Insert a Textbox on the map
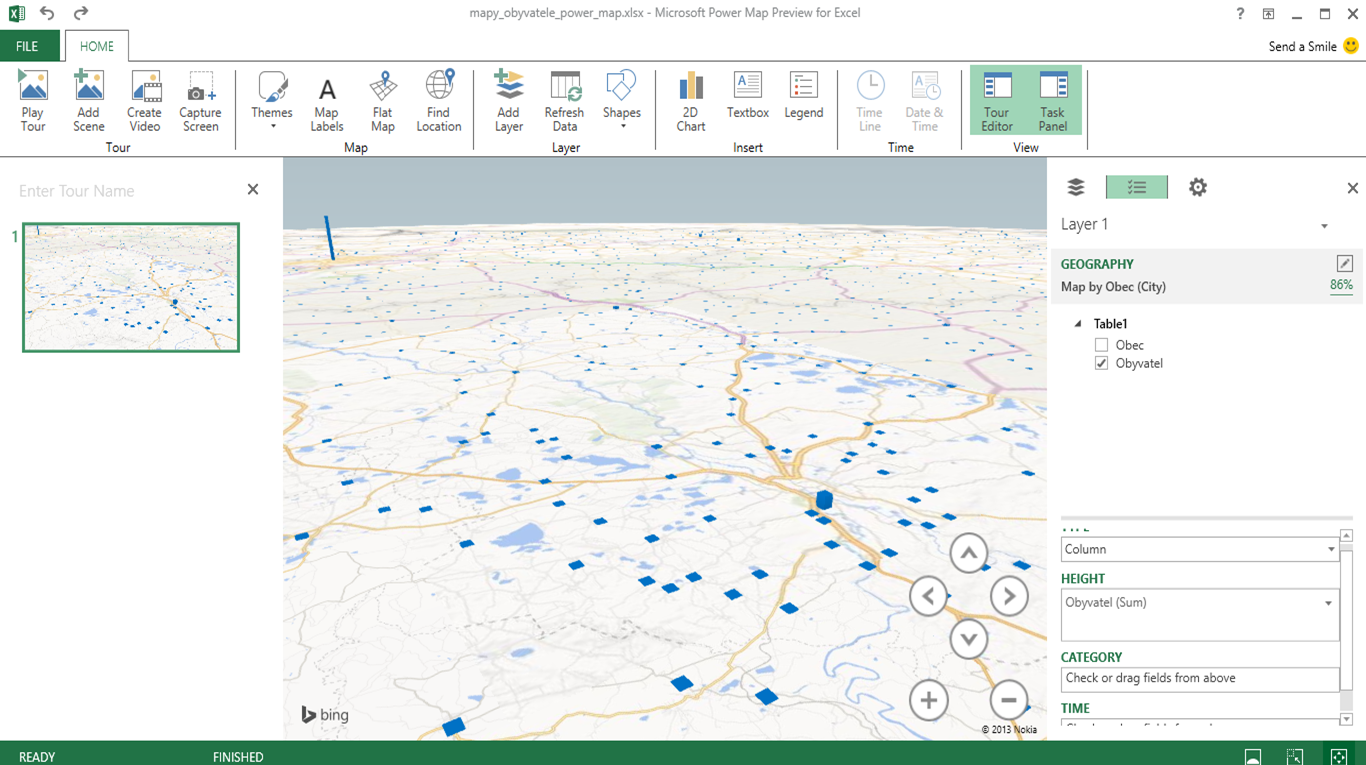 [x=748, y=97]
